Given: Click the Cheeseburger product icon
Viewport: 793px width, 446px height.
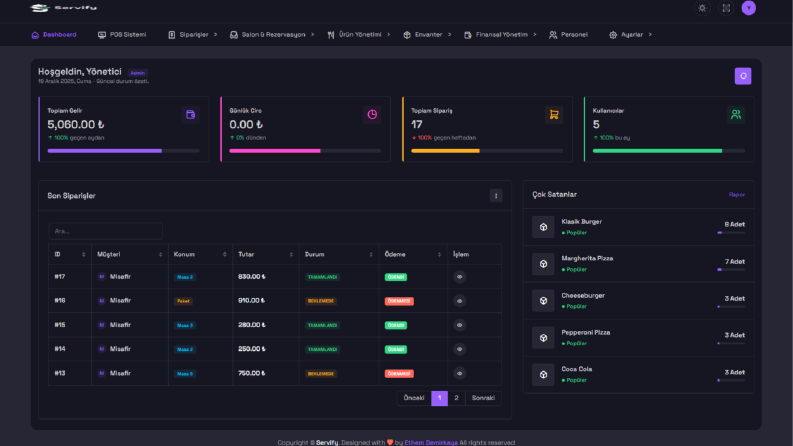Looking at the screenshot, I should [543, 301].
